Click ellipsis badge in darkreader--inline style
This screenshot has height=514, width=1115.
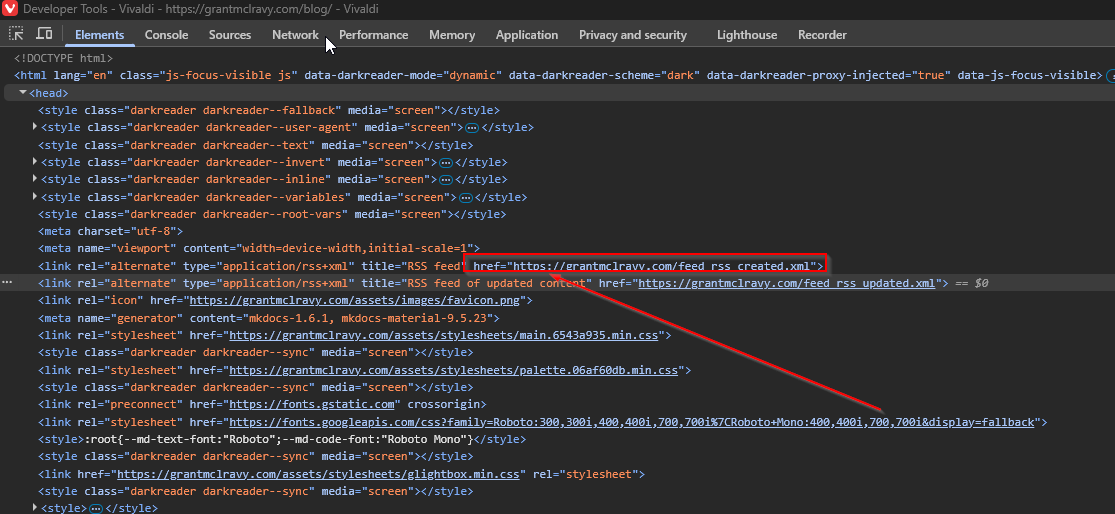pyautogui.click(x=446, y=180)
